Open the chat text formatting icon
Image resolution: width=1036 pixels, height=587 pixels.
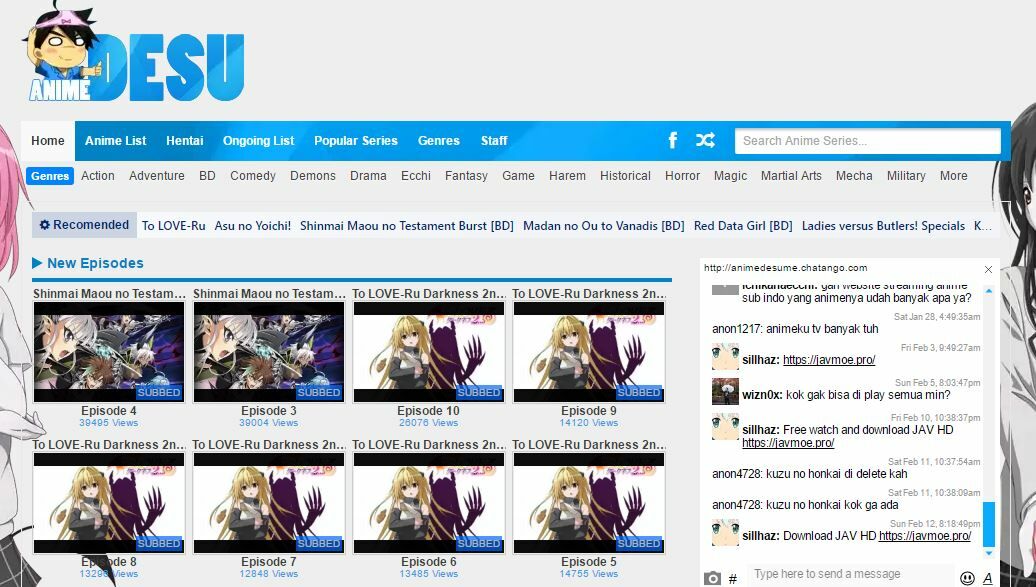(988, 578)
